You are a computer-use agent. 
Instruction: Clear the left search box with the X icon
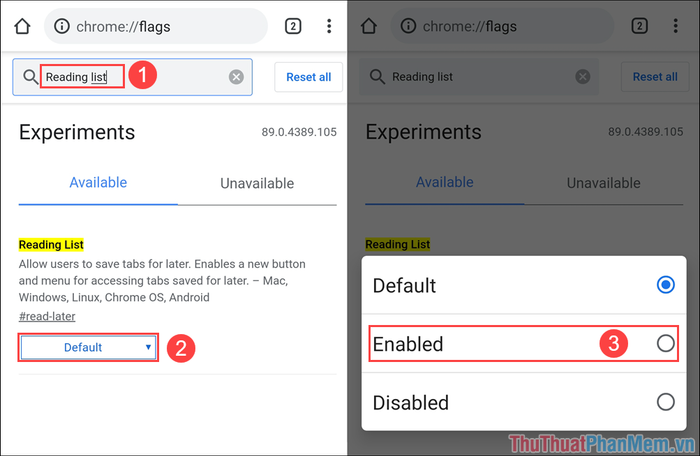click(236, 77)
